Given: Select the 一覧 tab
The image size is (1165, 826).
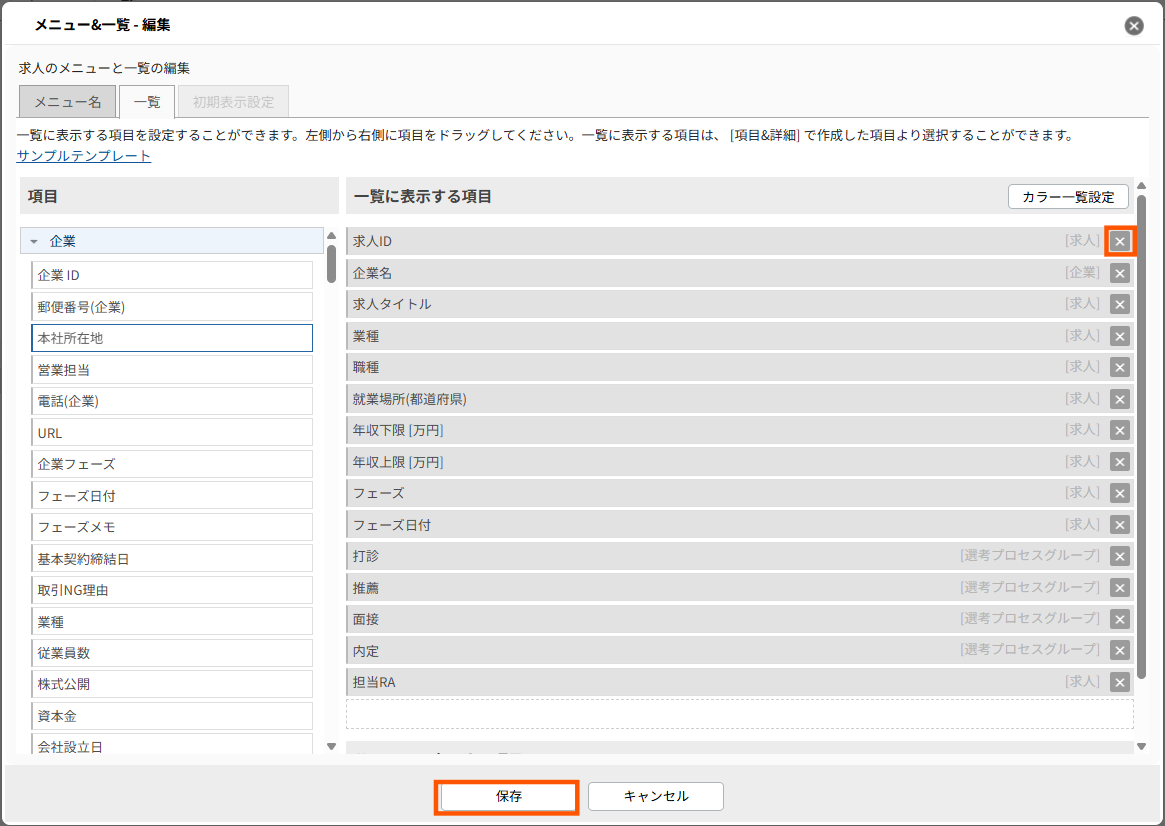Looking at the screenshot, I should click(x=147, y=102).
